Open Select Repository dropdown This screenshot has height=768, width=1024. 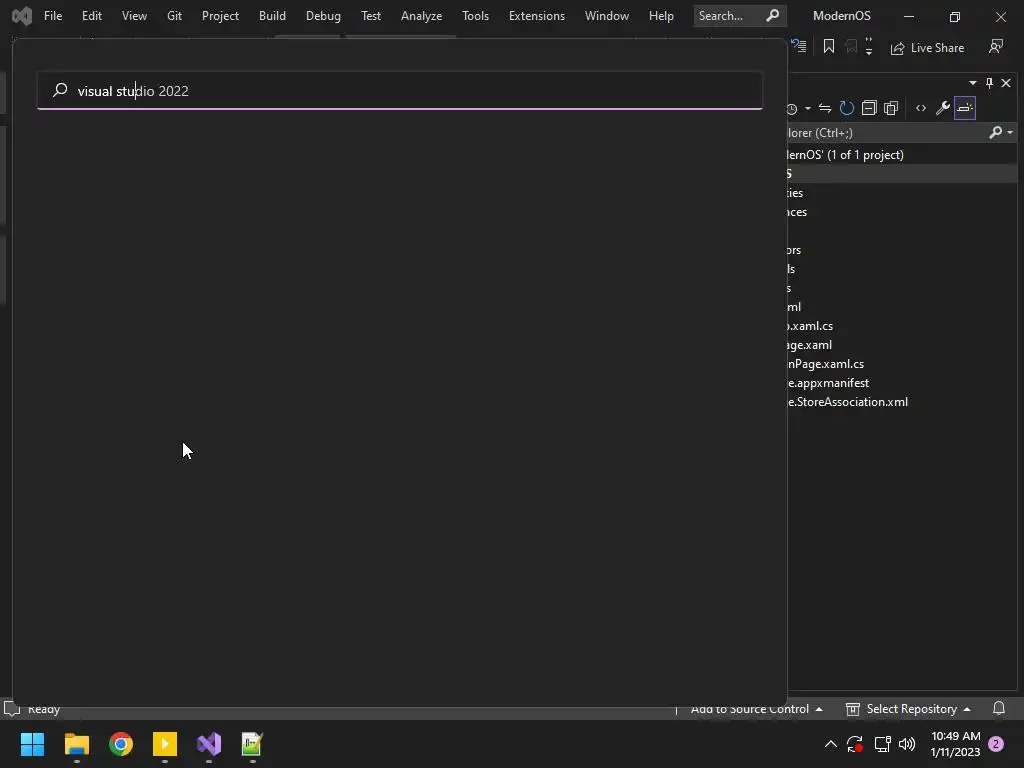tap(908, 709)
